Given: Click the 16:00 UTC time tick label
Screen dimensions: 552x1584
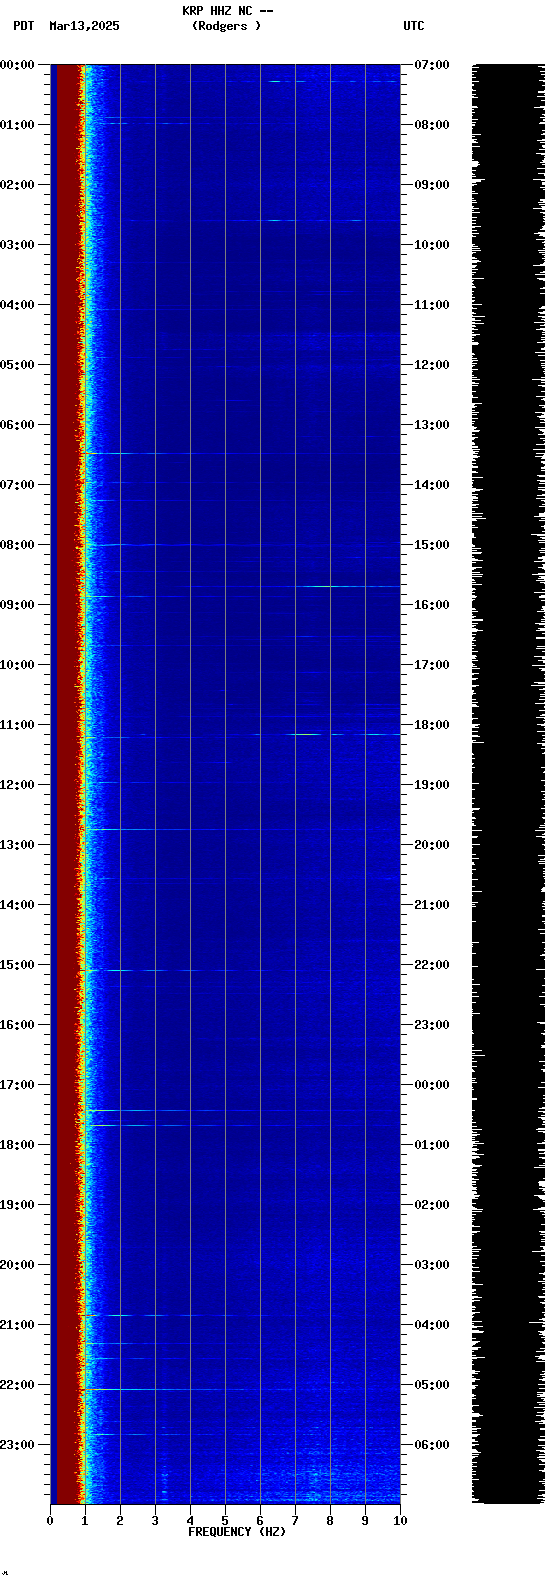Looking at the screenshot, I should [x=432, y=605].
